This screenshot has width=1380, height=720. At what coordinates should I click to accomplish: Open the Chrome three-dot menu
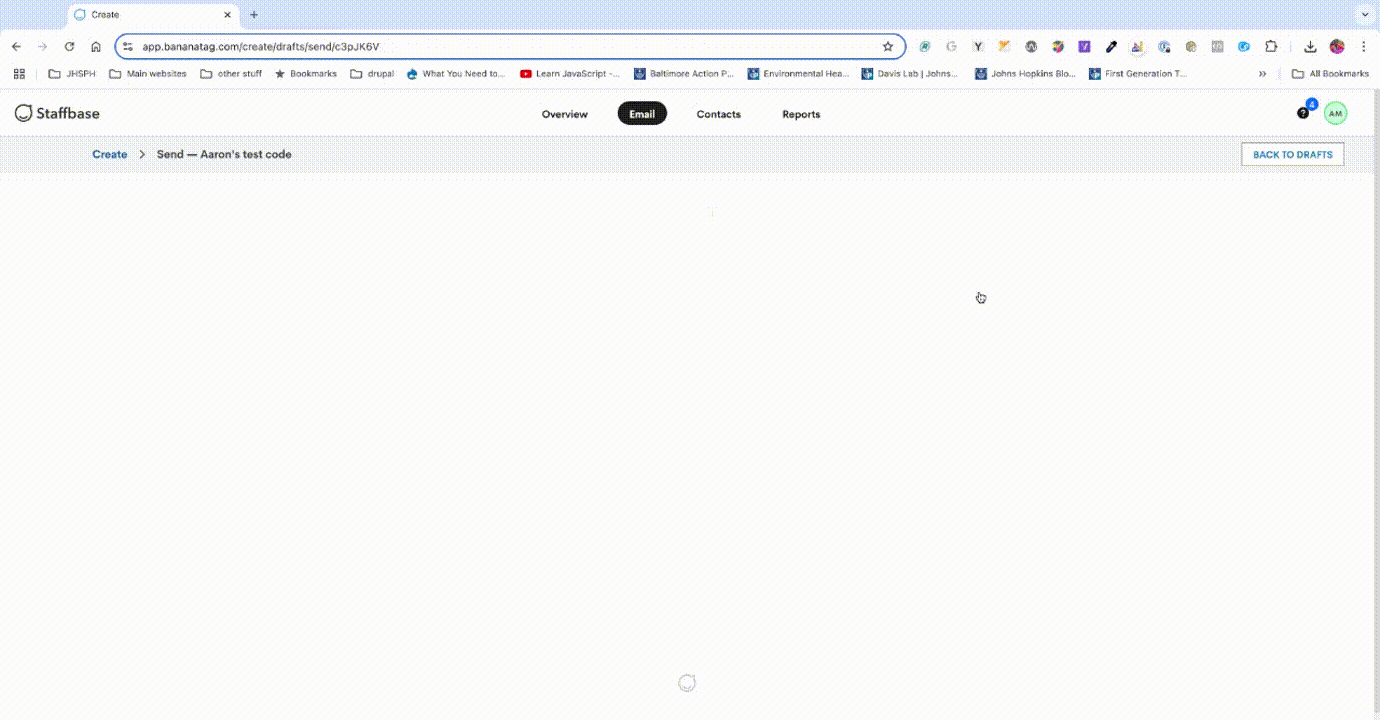click(1363, 46)
